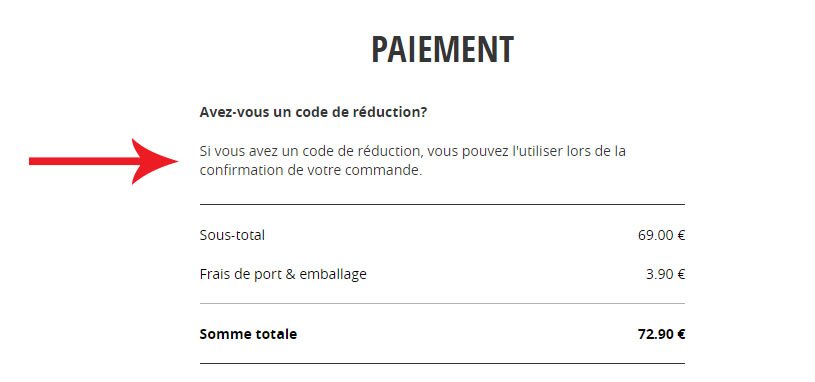Select the 'Frais de port & emballage' label
The image size is (815, 382).
(x=283, y=274)
